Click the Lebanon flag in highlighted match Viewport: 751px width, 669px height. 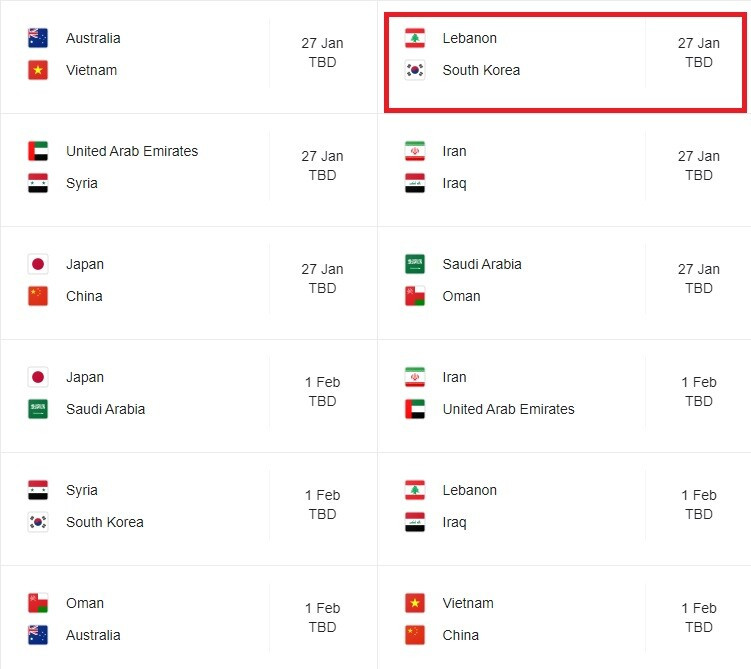point(415,38)
